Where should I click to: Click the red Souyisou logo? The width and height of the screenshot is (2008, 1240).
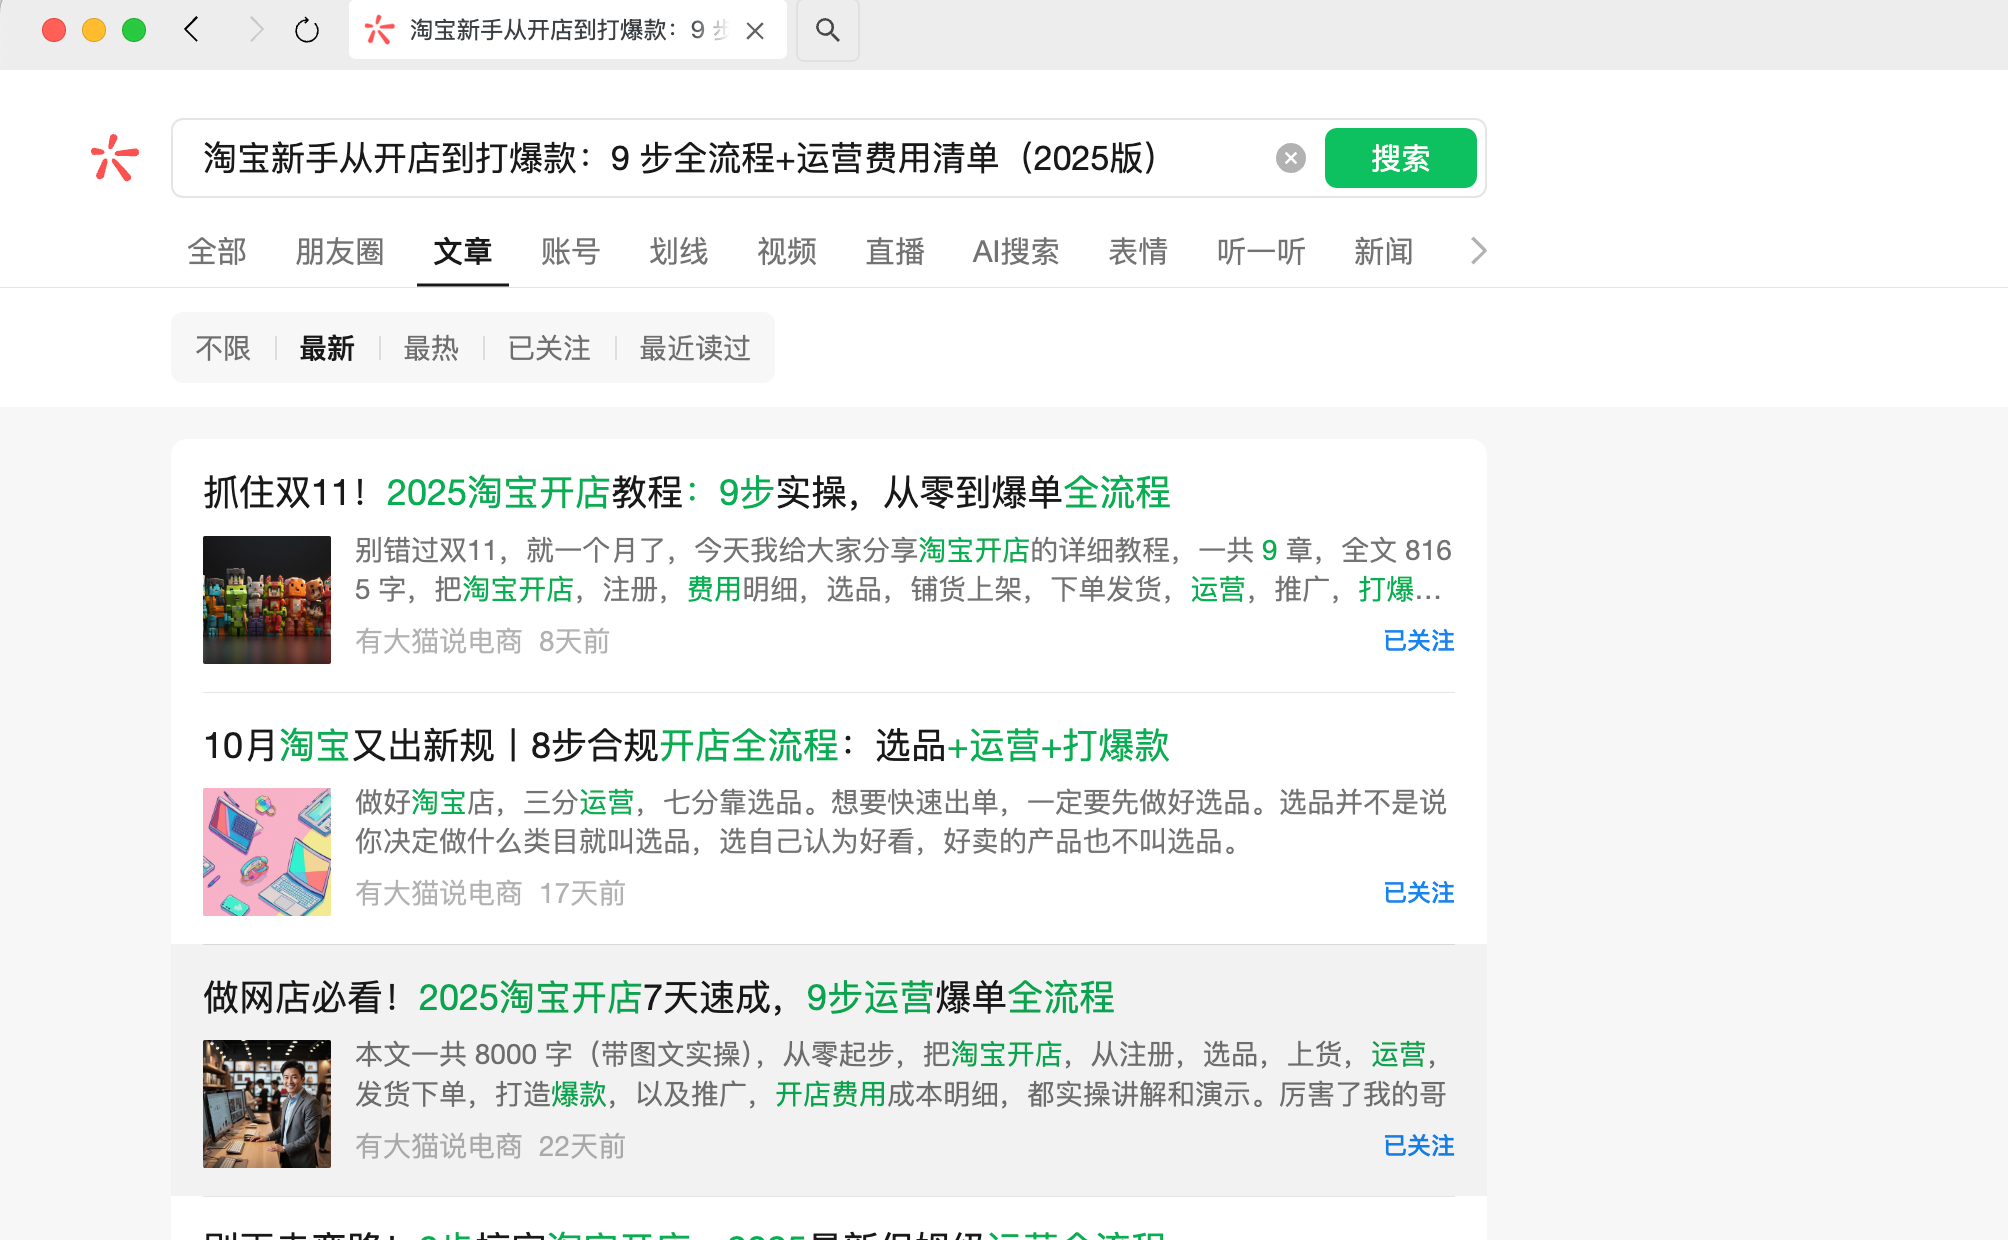point(115,158)
